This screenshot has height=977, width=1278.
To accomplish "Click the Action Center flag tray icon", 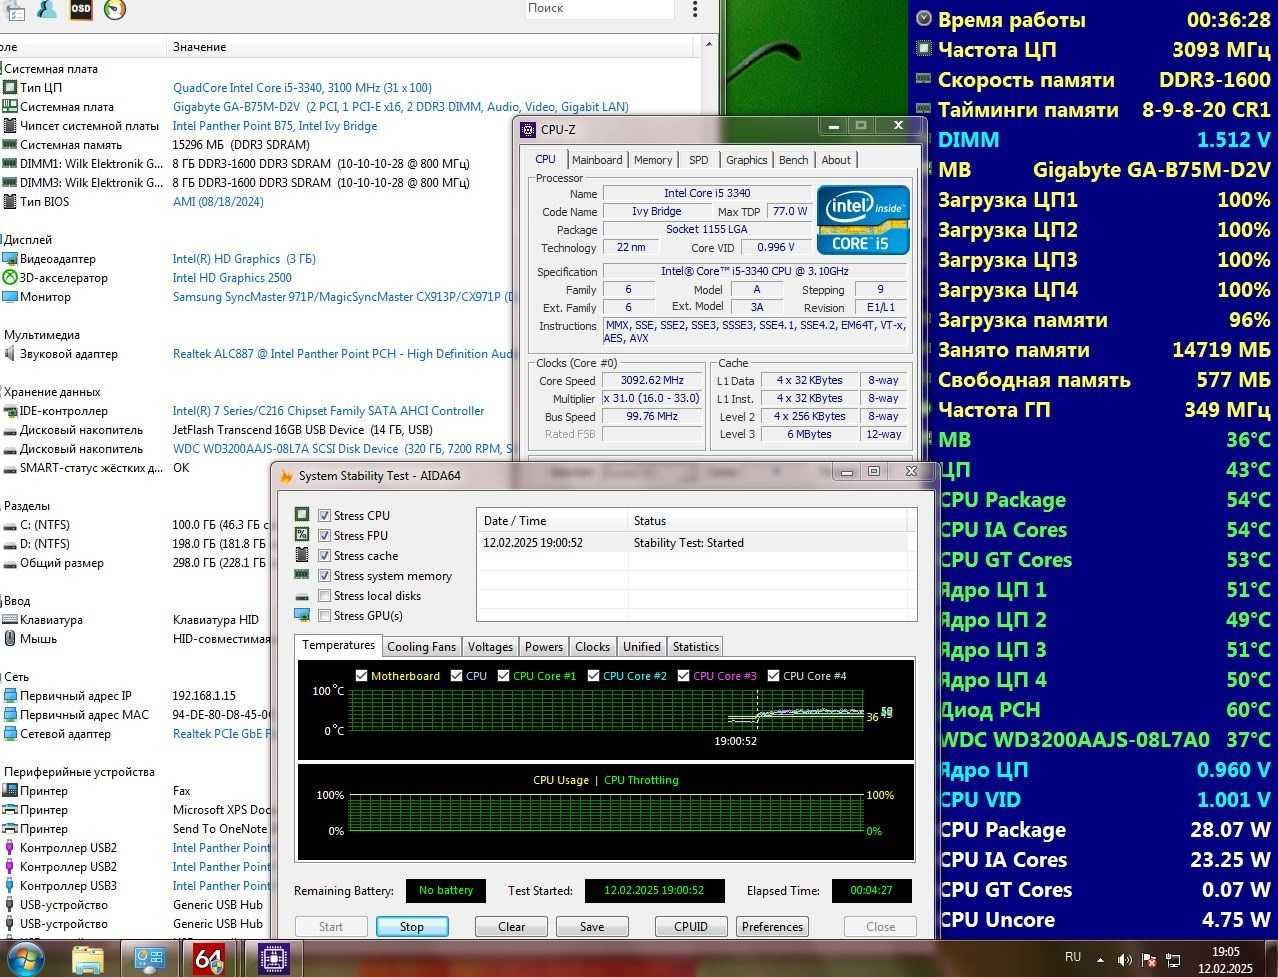I will [1150, 960].
